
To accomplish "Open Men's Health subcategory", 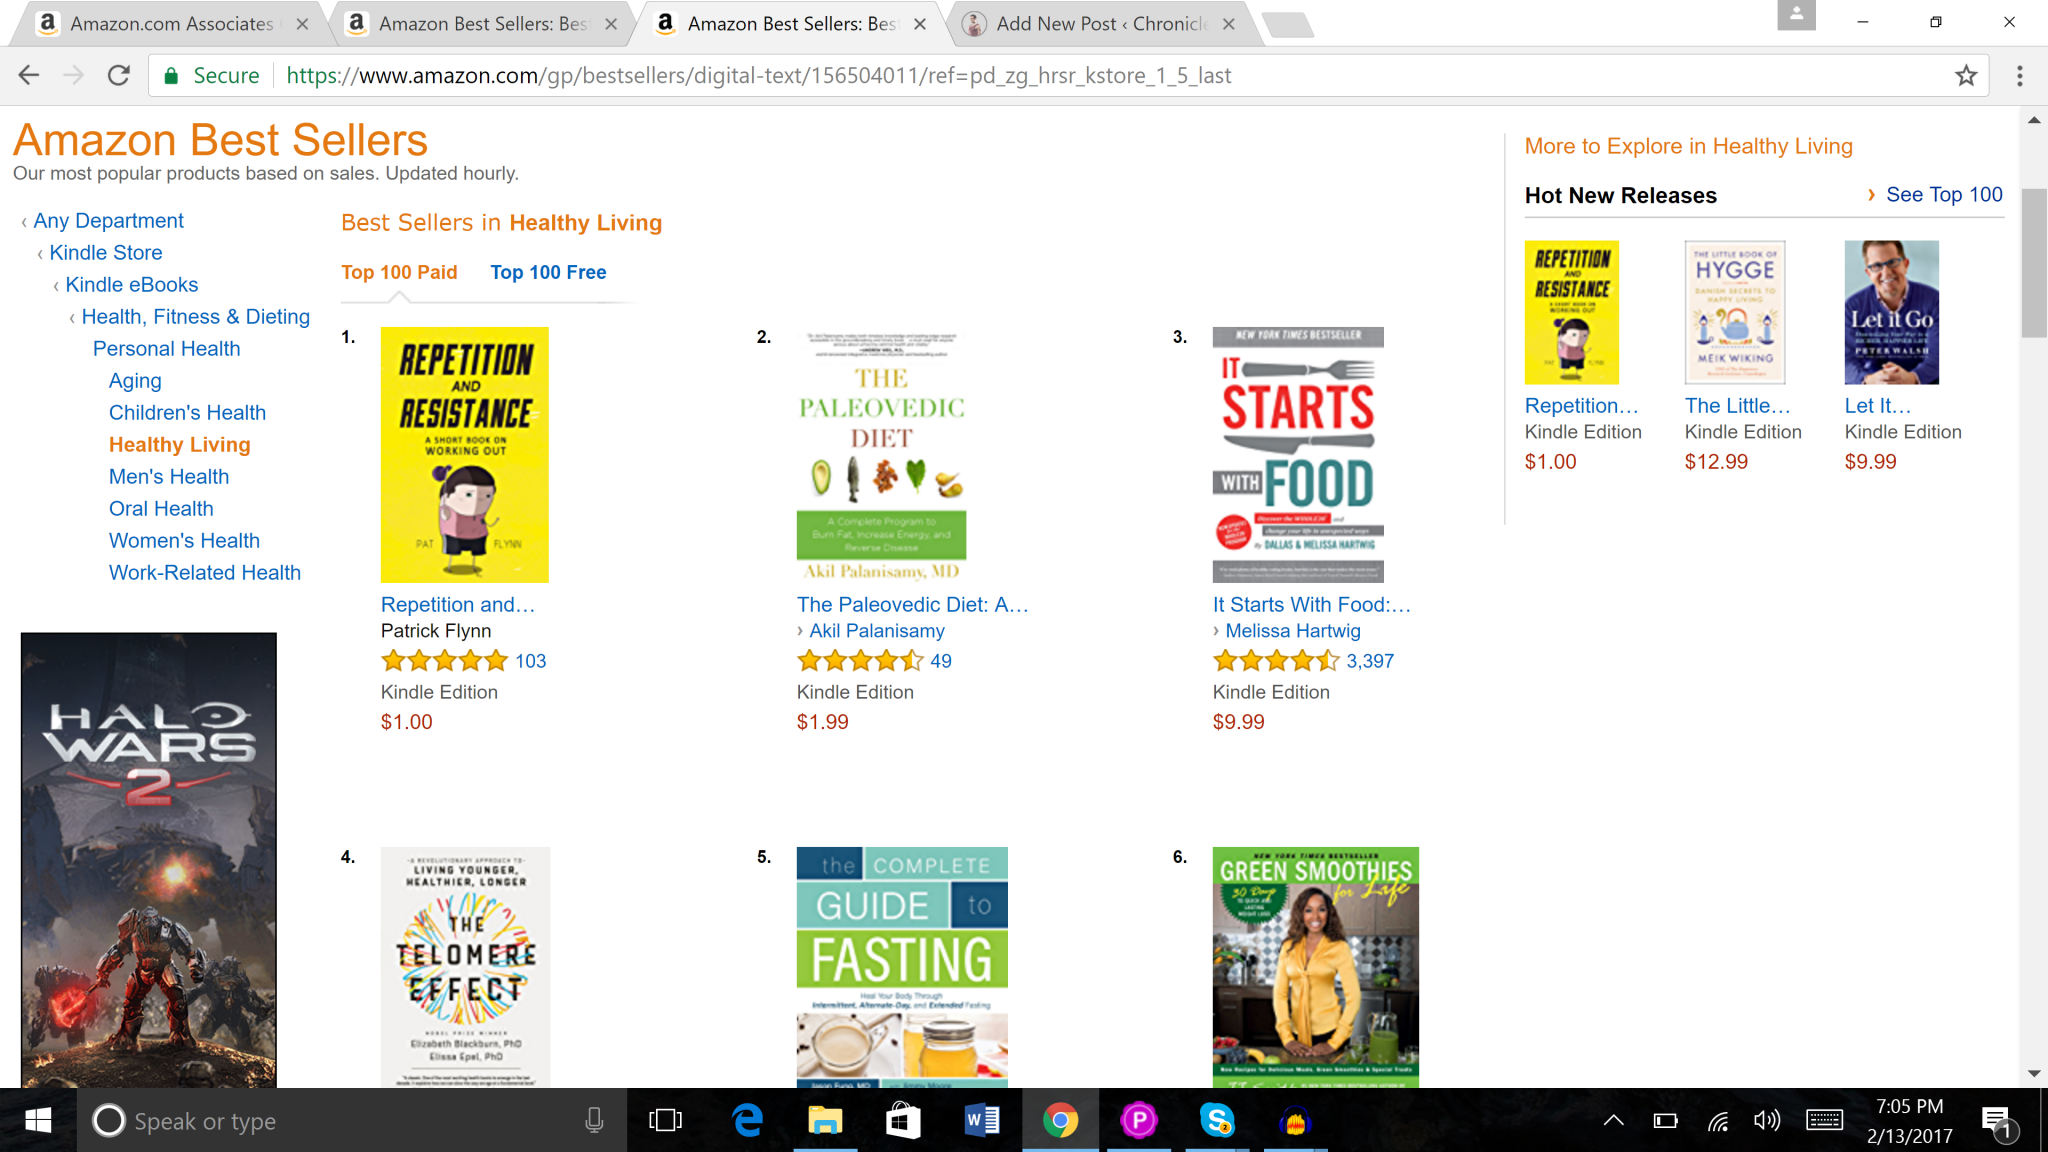I will tap(169, 476).
